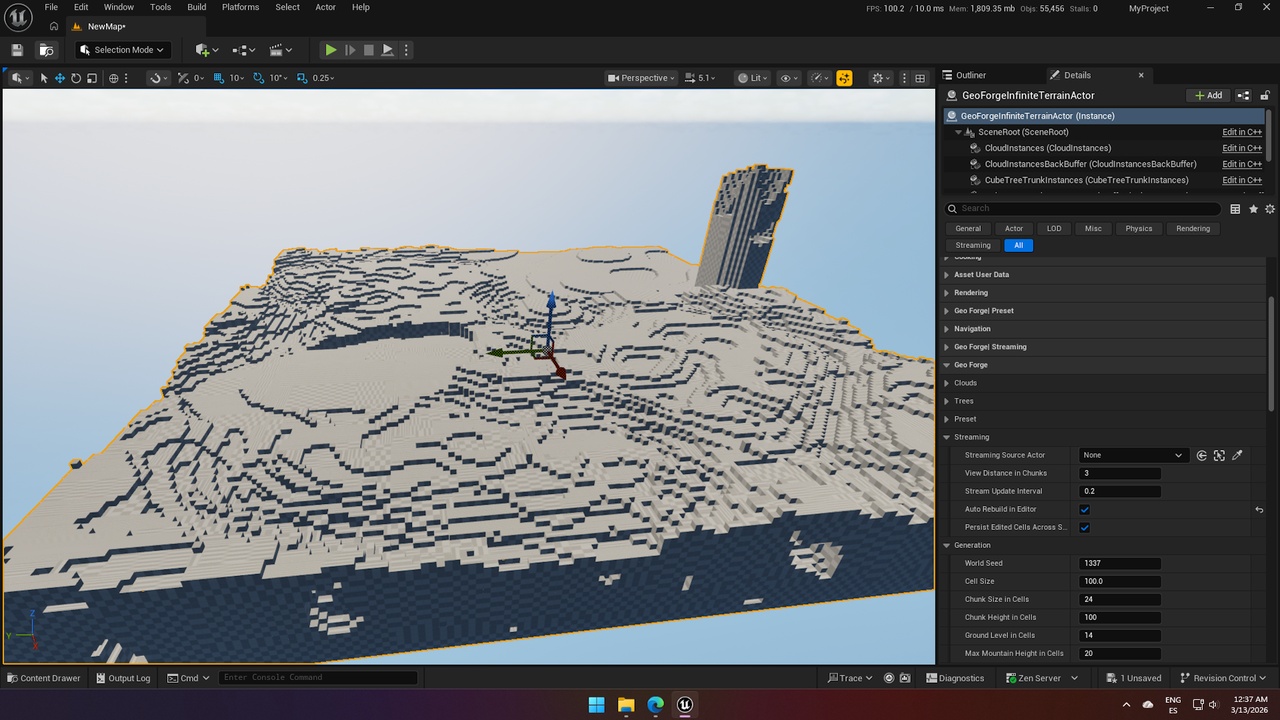This screenshot has width=1280, height=720.
Task: Open the Sequencer cinematics dropdown
Action: coord(281,50)
